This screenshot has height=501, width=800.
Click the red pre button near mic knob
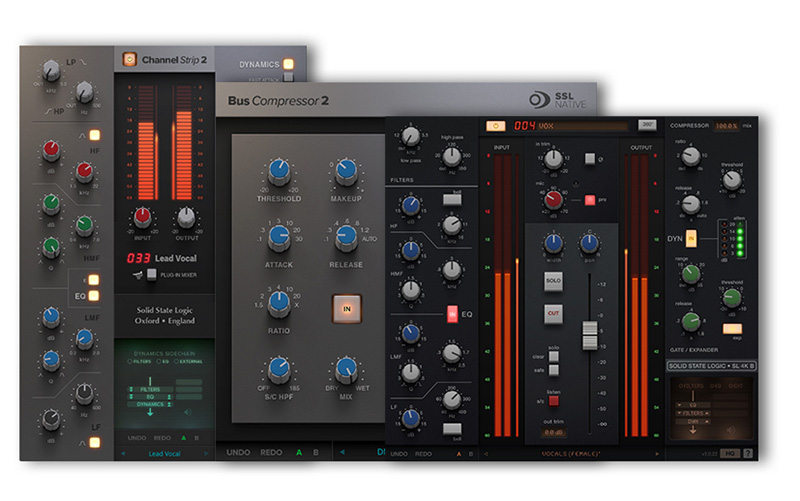[x=590, y=200]
